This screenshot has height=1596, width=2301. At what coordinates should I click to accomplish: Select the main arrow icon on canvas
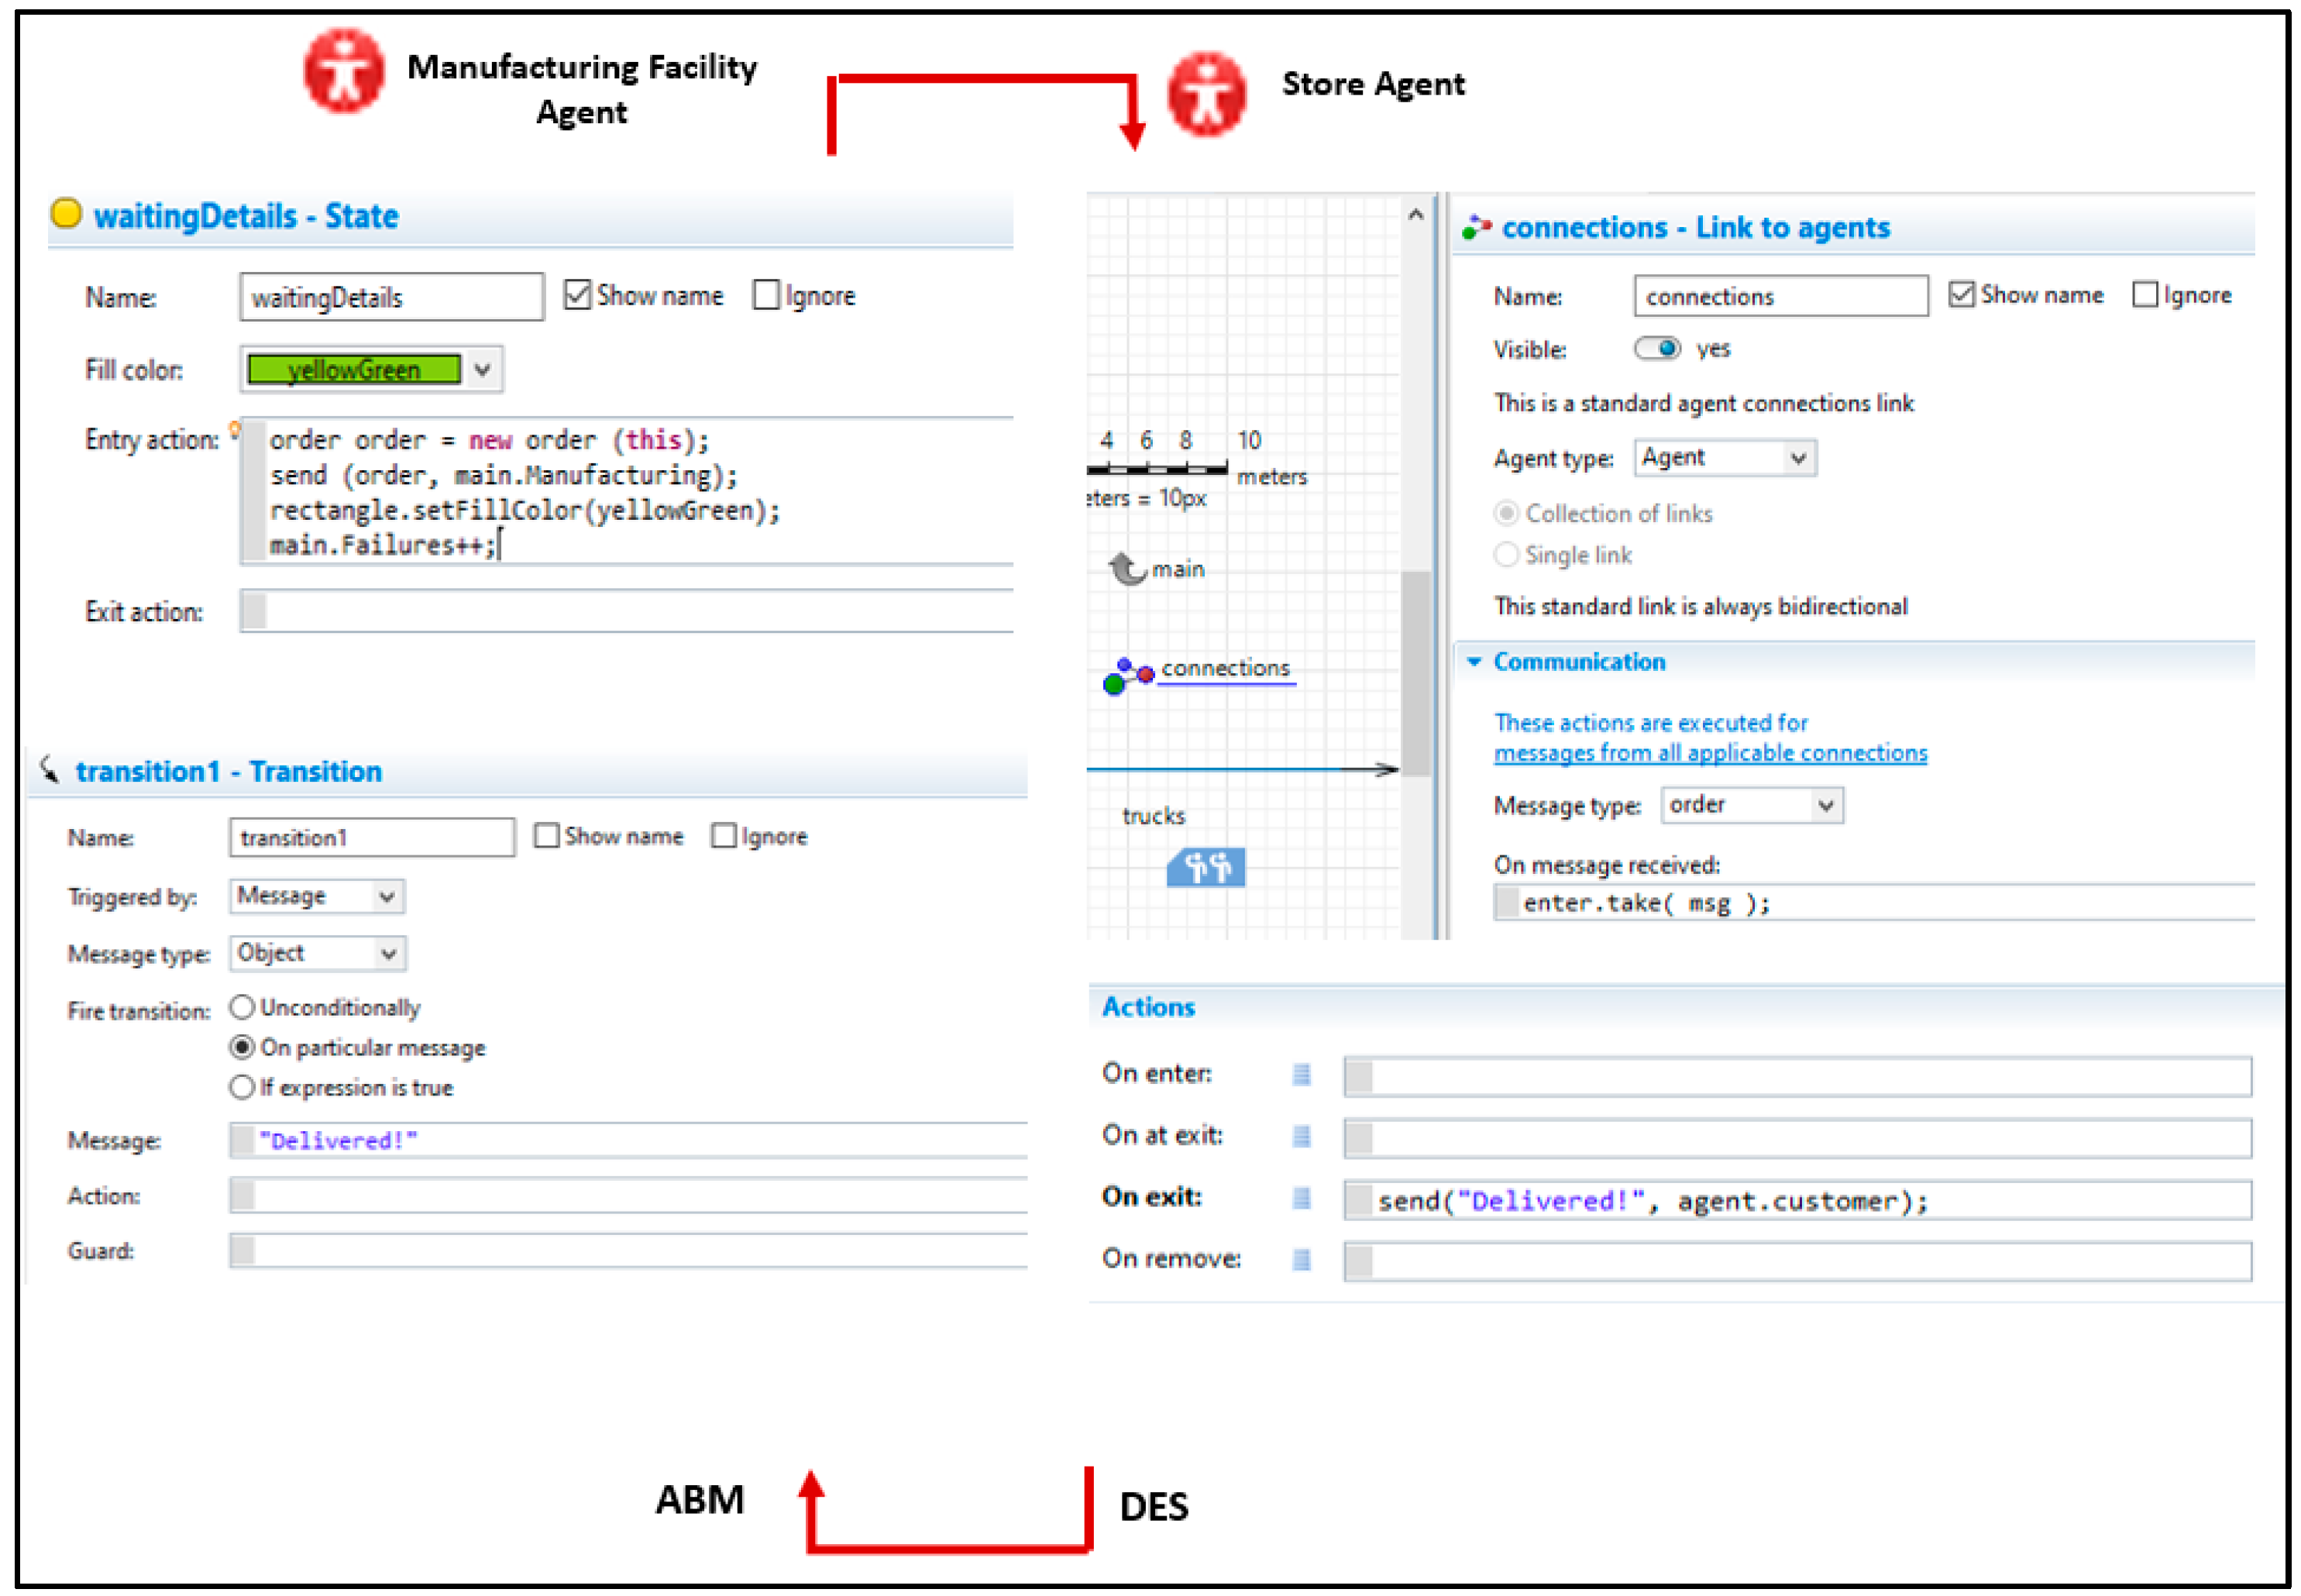coord(1127,568)
